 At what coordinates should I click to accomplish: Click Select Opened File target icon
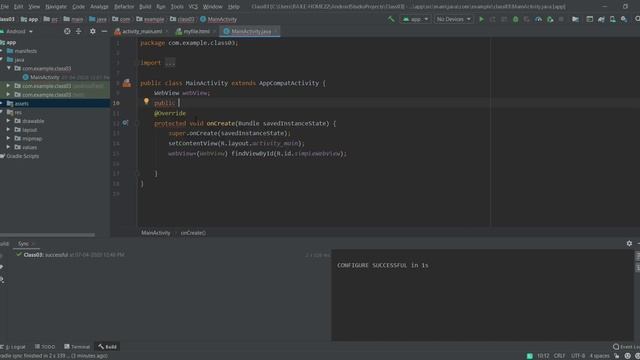click(x=67, y=31)
